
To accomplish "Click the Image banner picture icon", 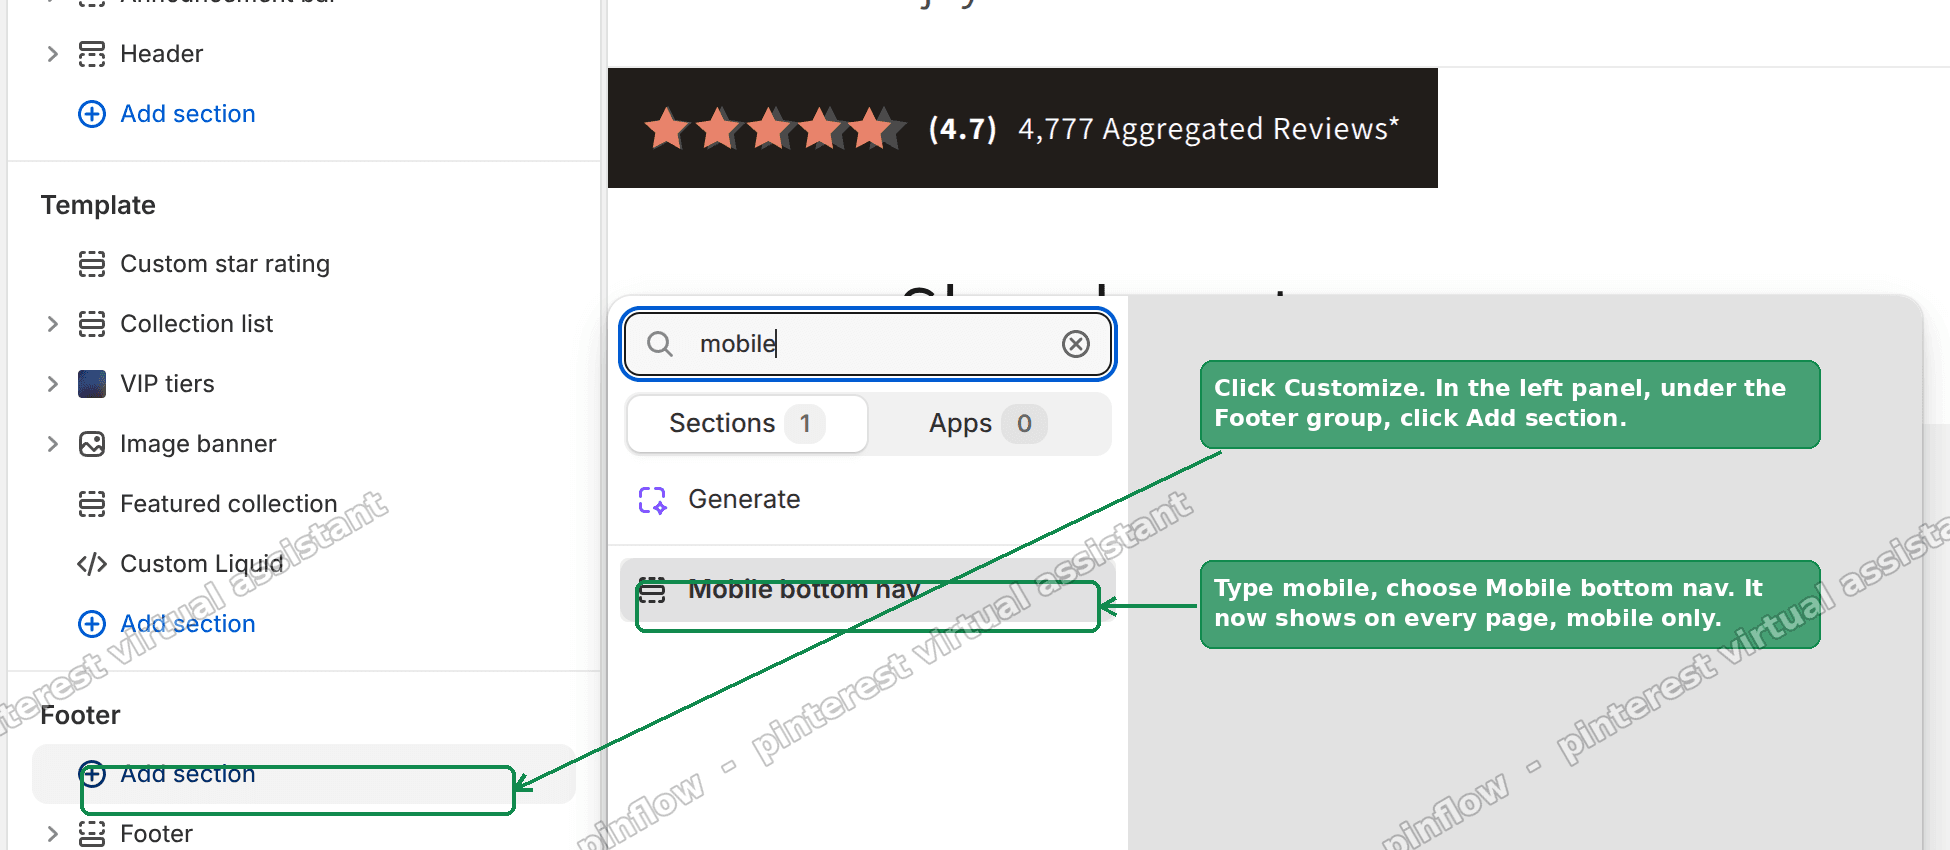I will pyautogui.click(x=92, y=444).
